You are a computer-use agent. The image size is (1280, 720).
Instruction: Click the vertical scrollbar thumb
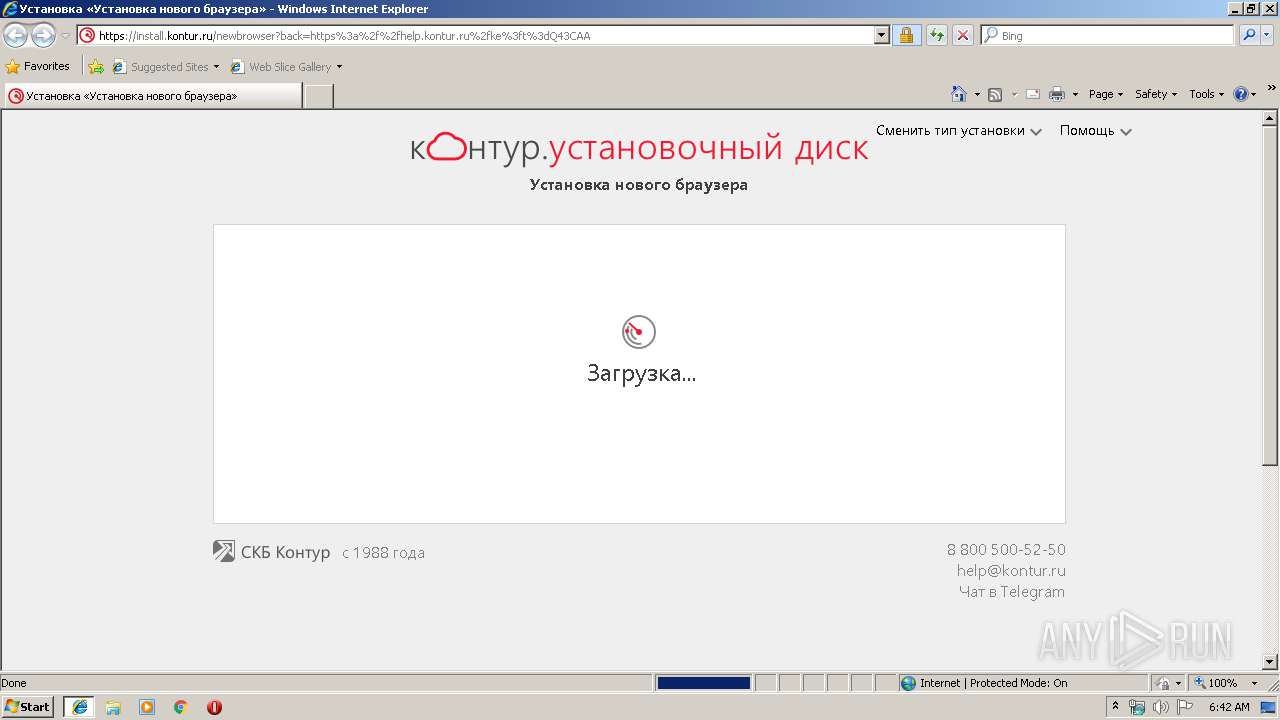point(1270,295)
